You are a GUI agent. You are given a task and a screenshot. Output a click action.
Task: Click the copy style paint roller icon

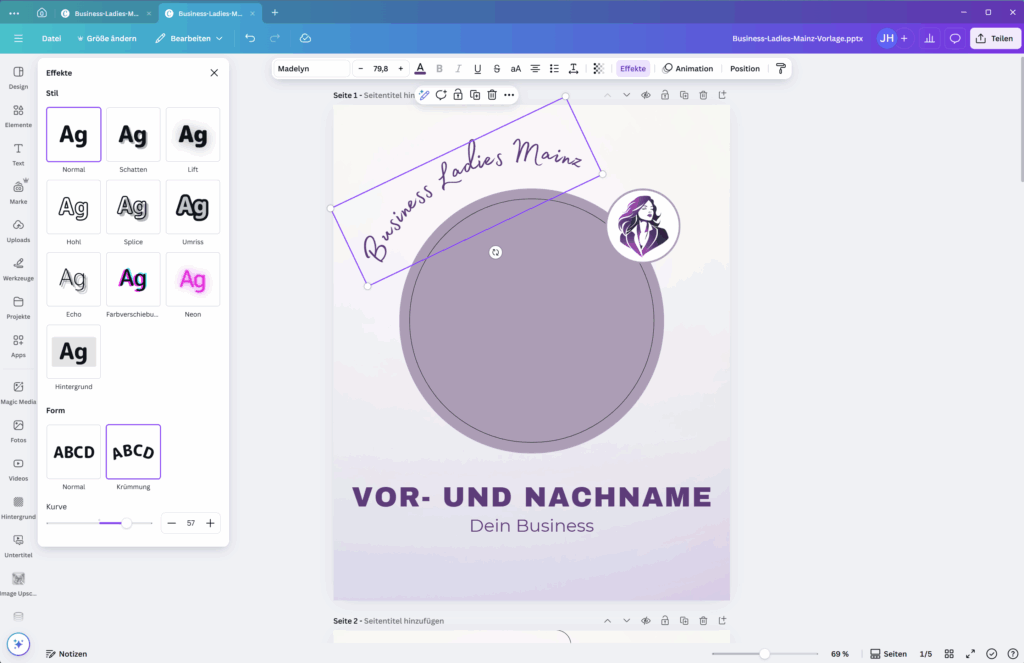(781, 69)
